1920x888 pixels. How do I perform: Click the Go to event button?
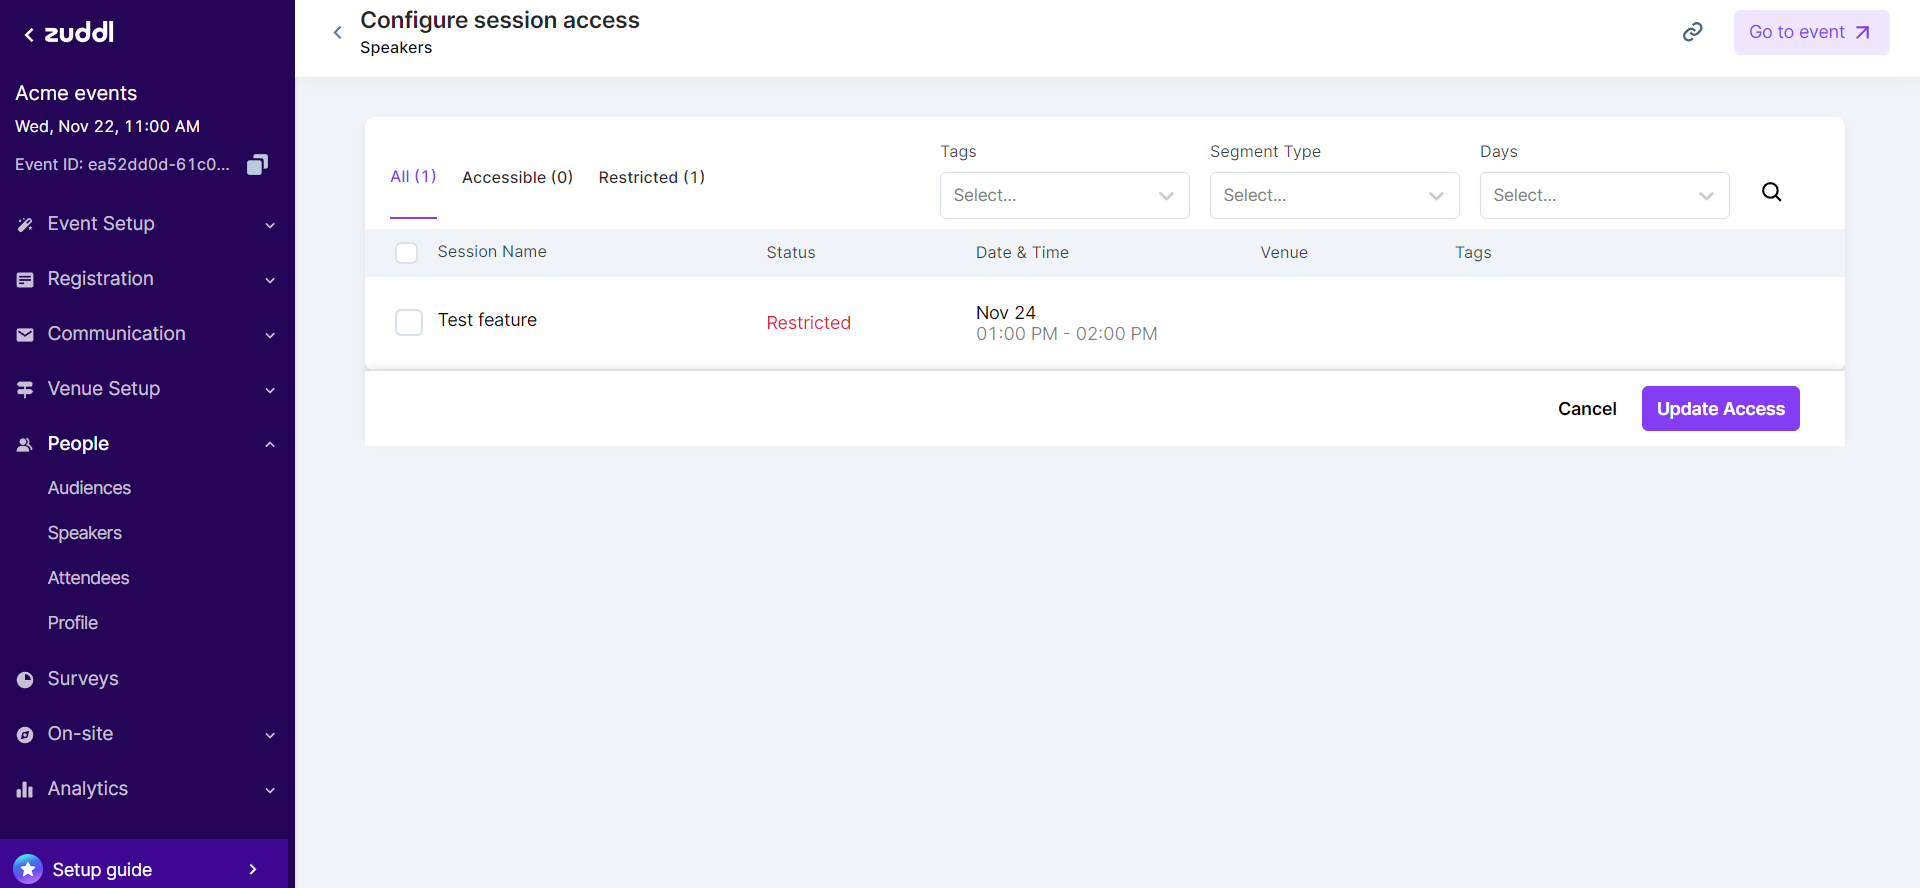[x=1810, y=32]
